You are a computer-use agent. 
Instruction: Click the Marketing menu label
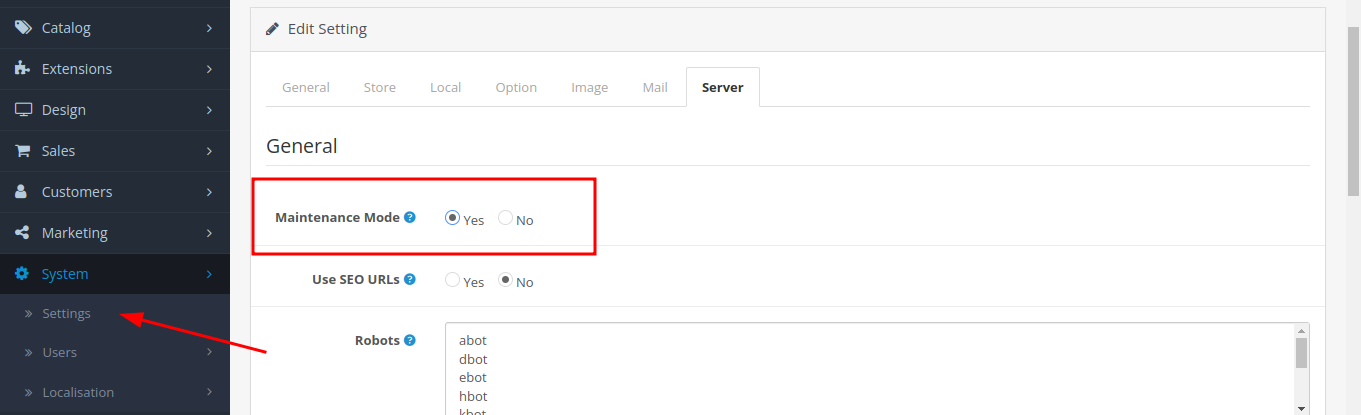click(x=75, y=233)
